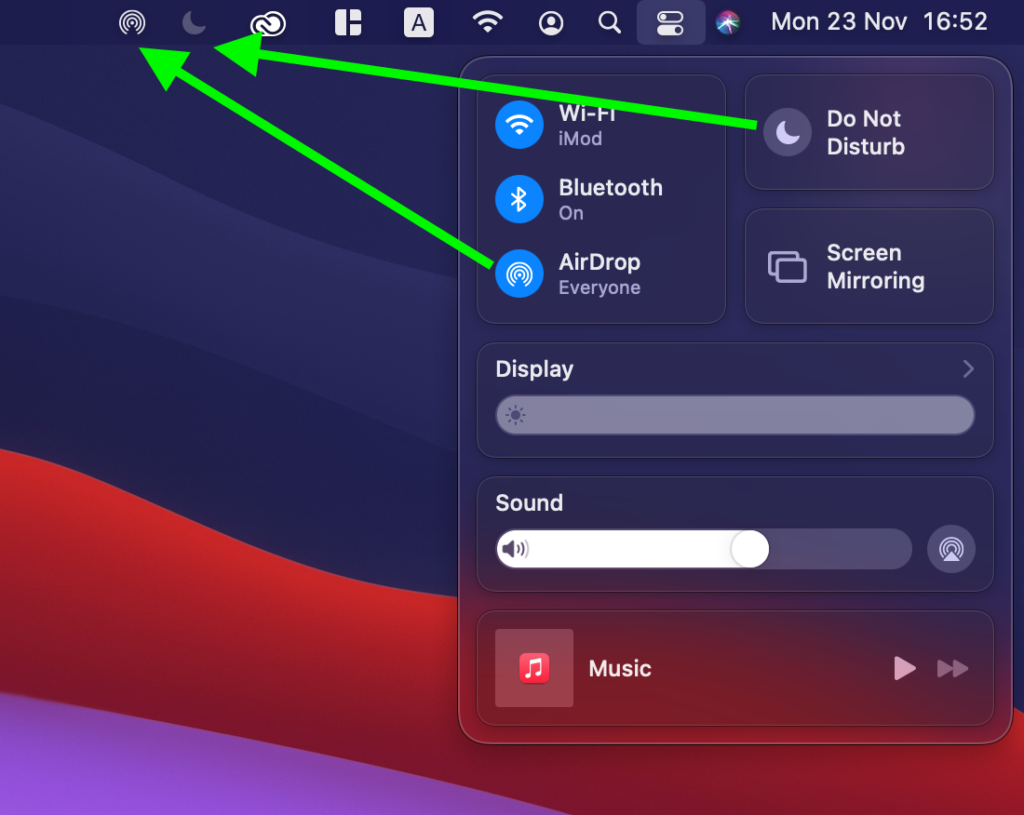Toggle Wi-Fi off for iMod network
This screenshot has height=815, width=1024.
519,125
